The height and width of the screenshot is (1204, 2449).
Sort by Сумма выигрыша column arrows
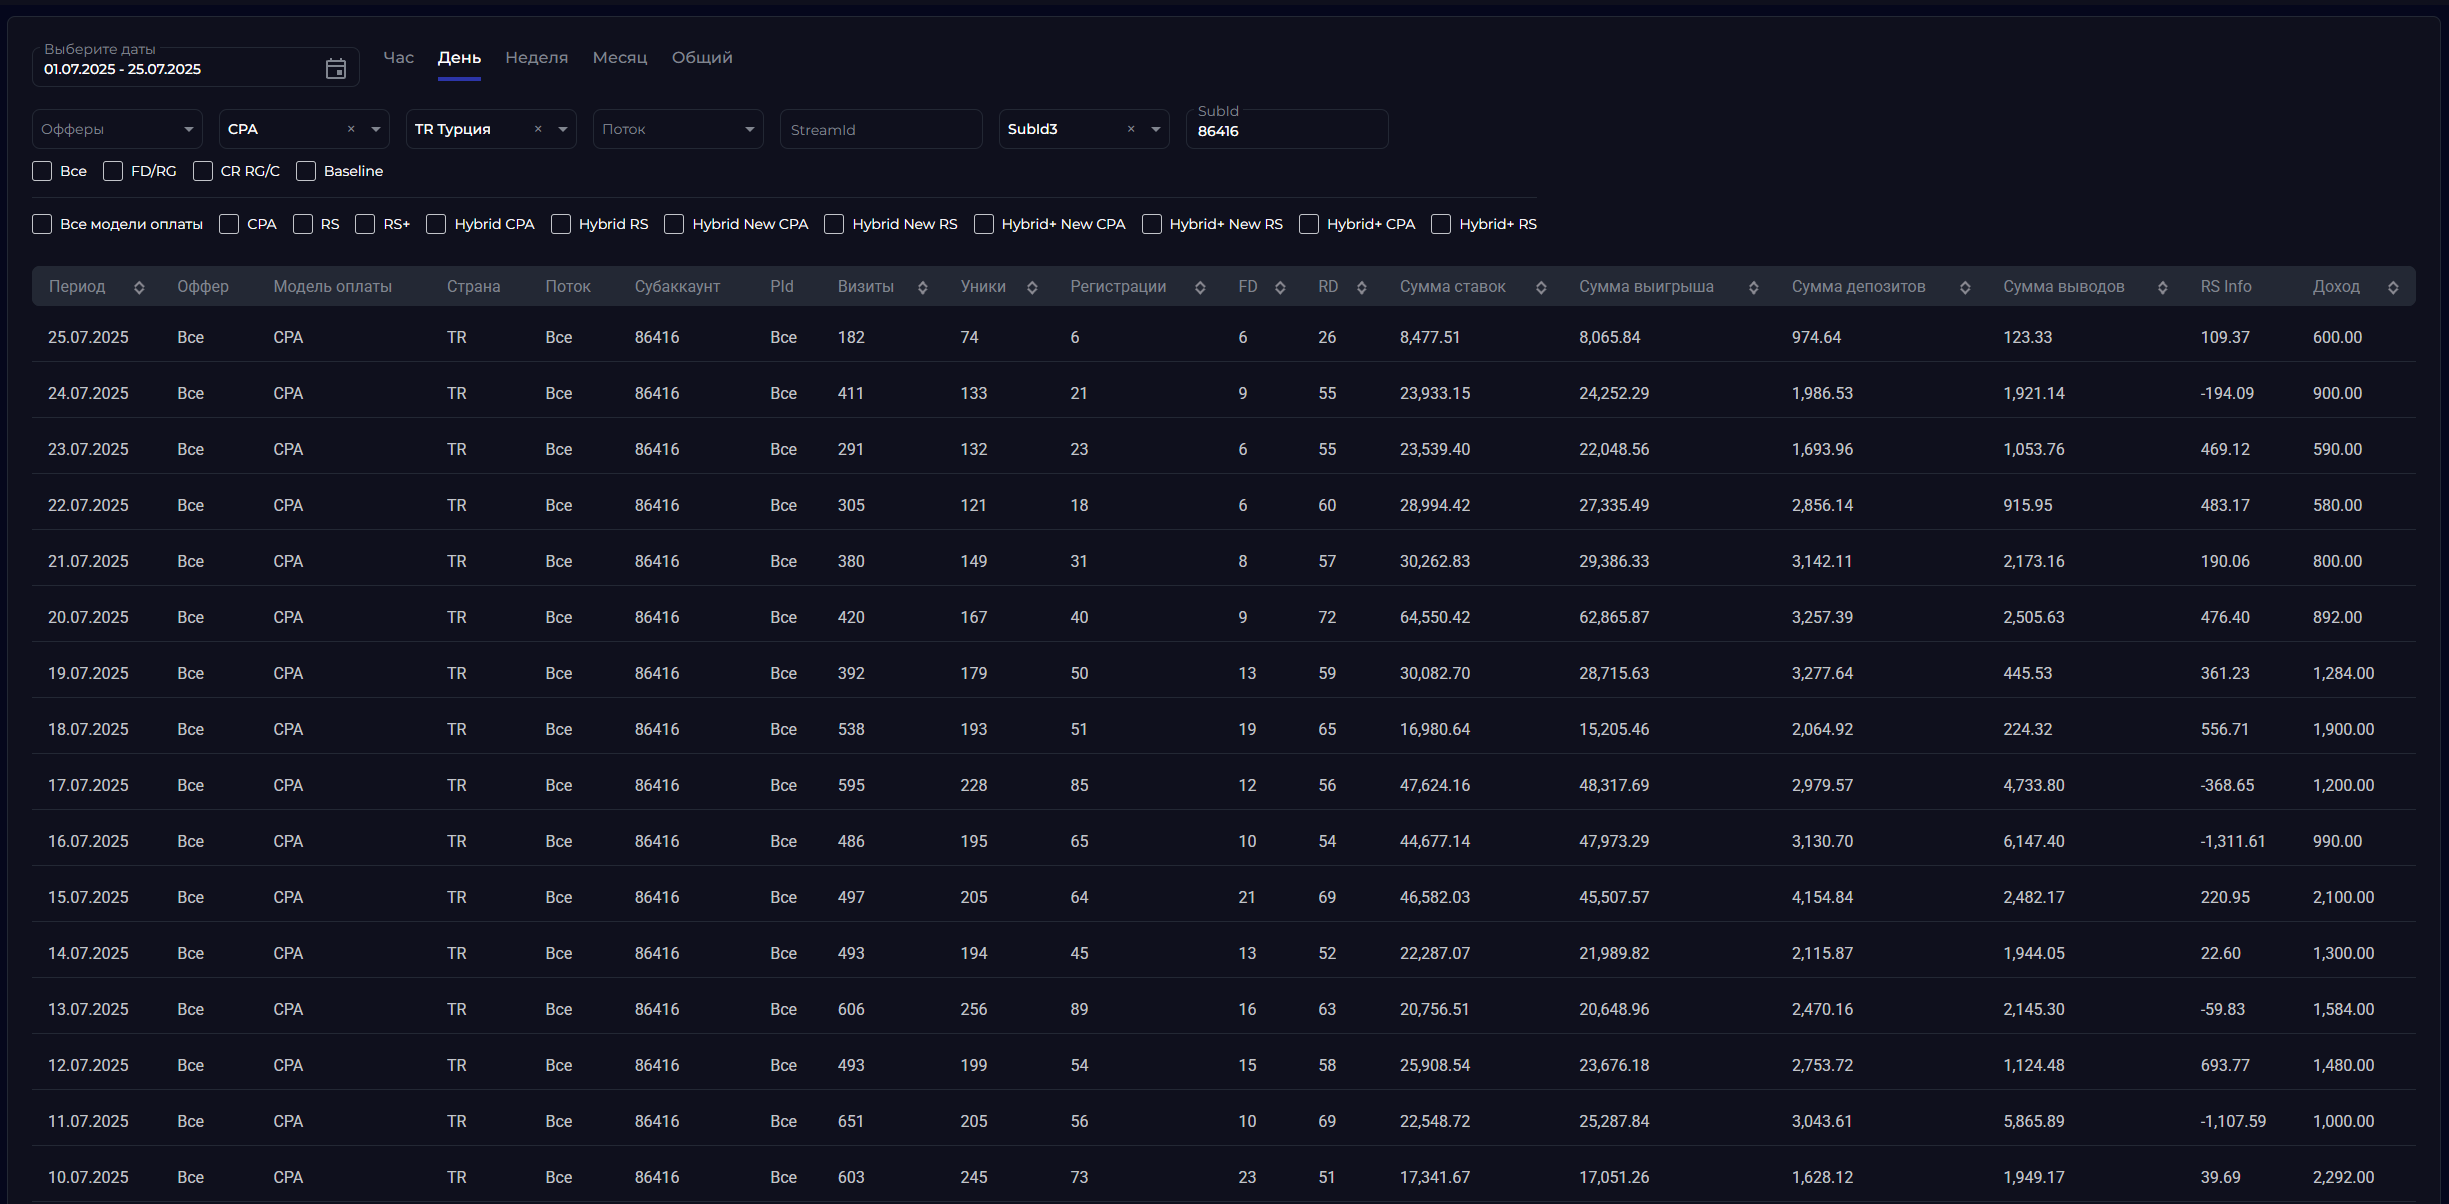pos(1754,288)
